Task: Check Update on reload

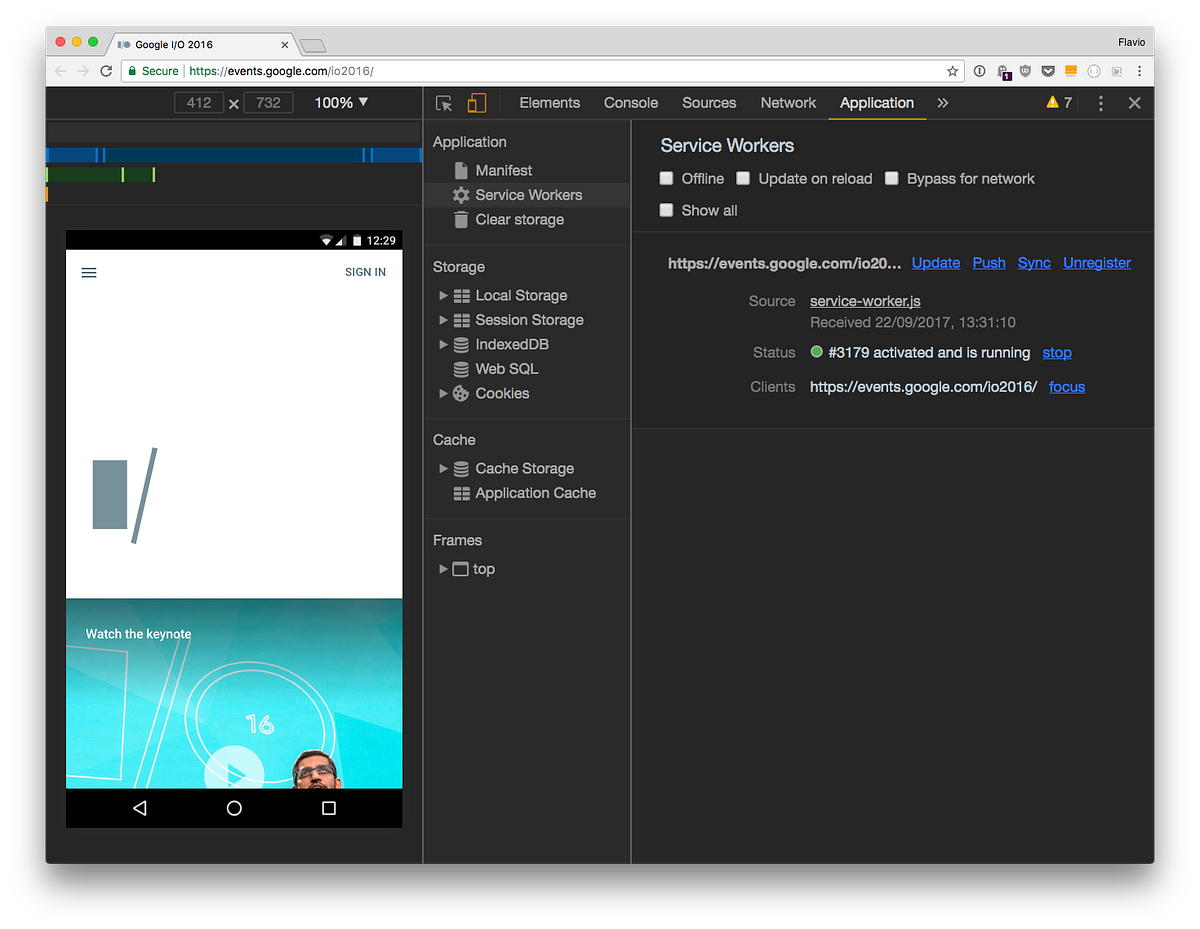Action: coord(743,178)
